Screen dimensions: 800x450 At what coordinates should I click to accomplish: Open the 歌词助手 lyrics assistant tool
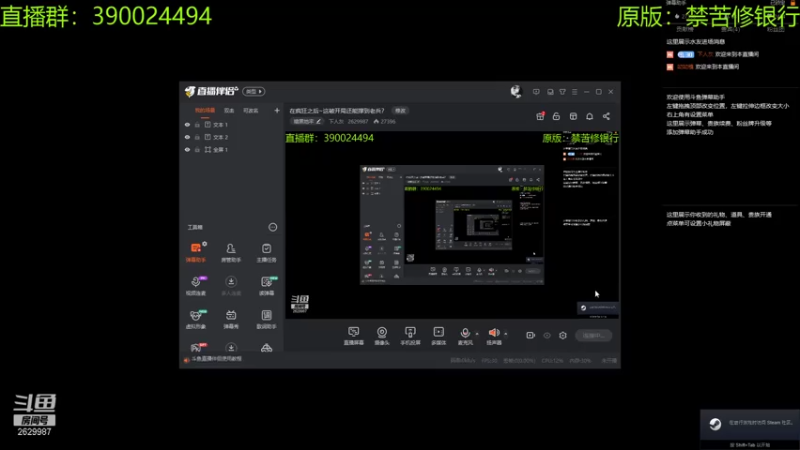(x=266, y=318)
